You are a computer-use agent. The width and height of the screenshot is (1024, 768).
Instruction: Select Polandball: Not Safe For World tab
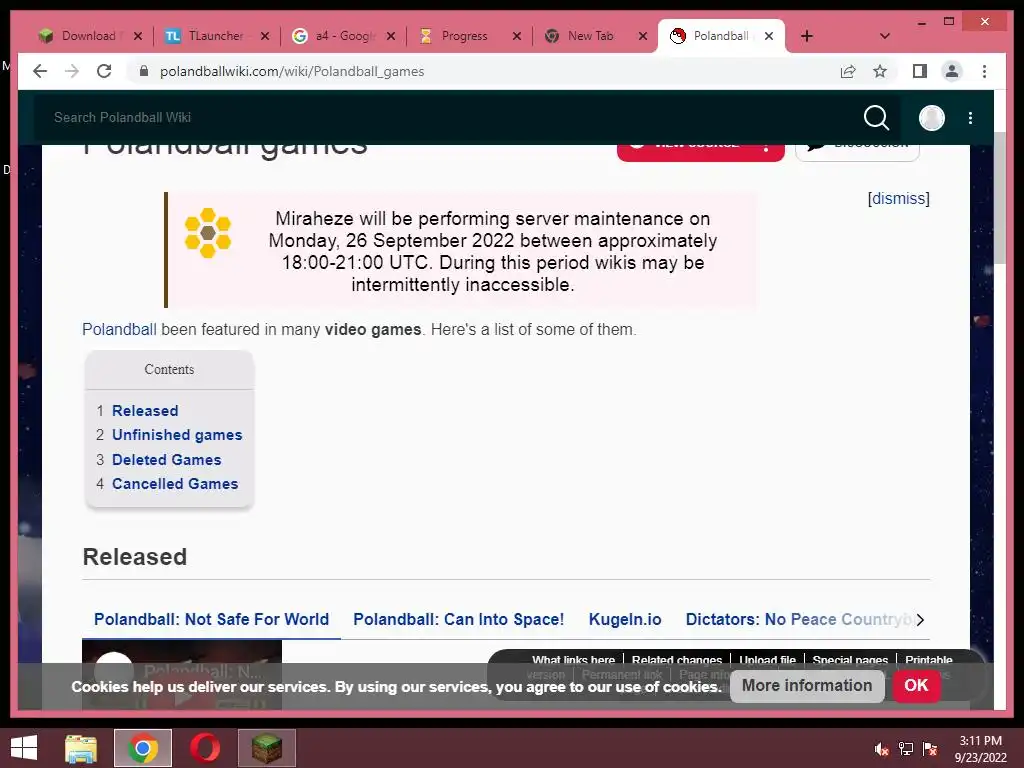click(211, 619)
